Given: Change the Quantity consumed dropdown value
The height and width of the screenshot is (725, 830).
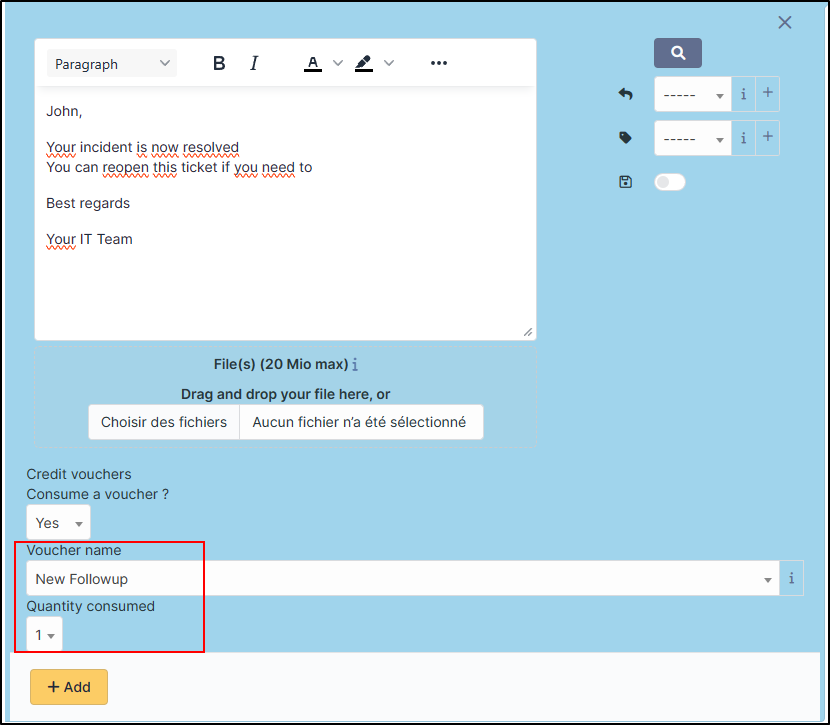Looking at the screenshot, I should click(x=44, y=635).
